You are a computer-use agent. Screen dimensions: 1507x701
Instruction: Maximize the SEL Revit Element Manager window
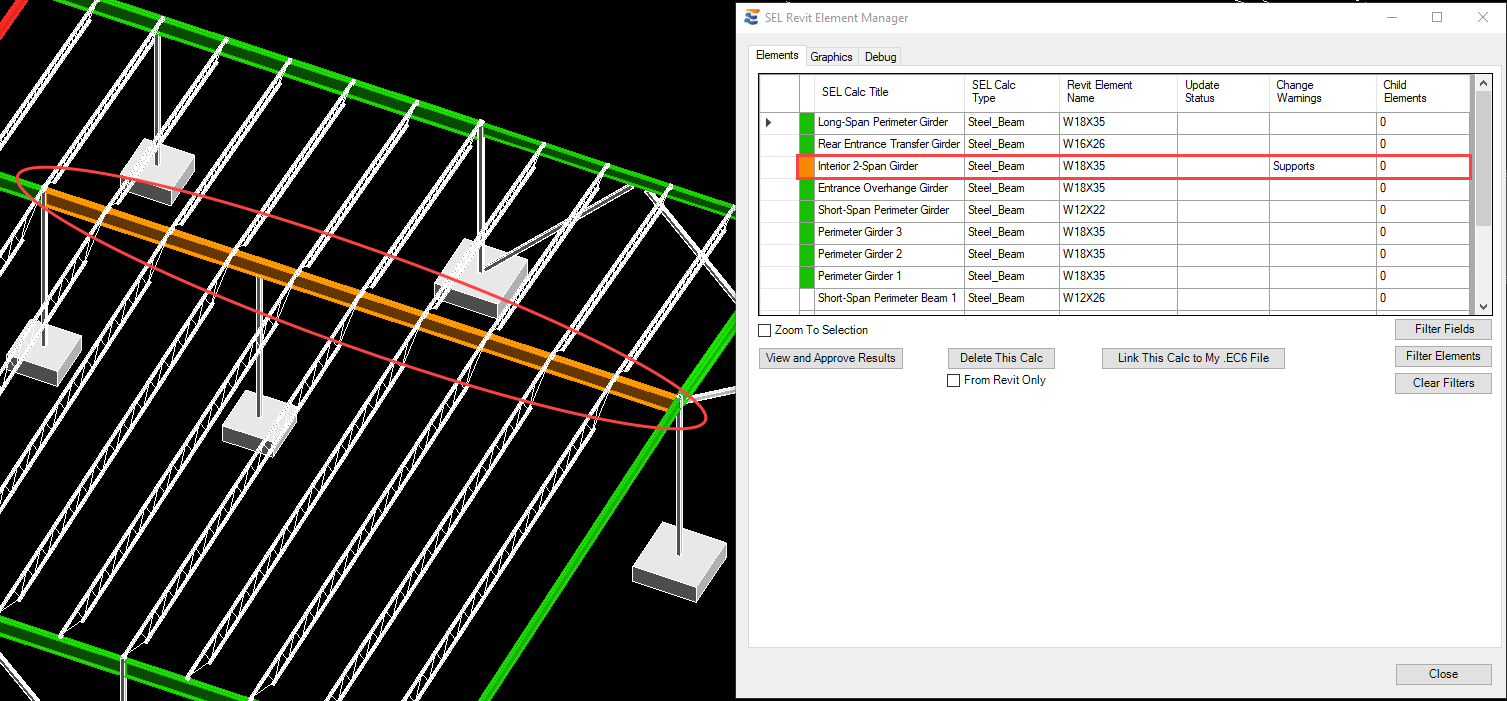tap(1437, 17)
